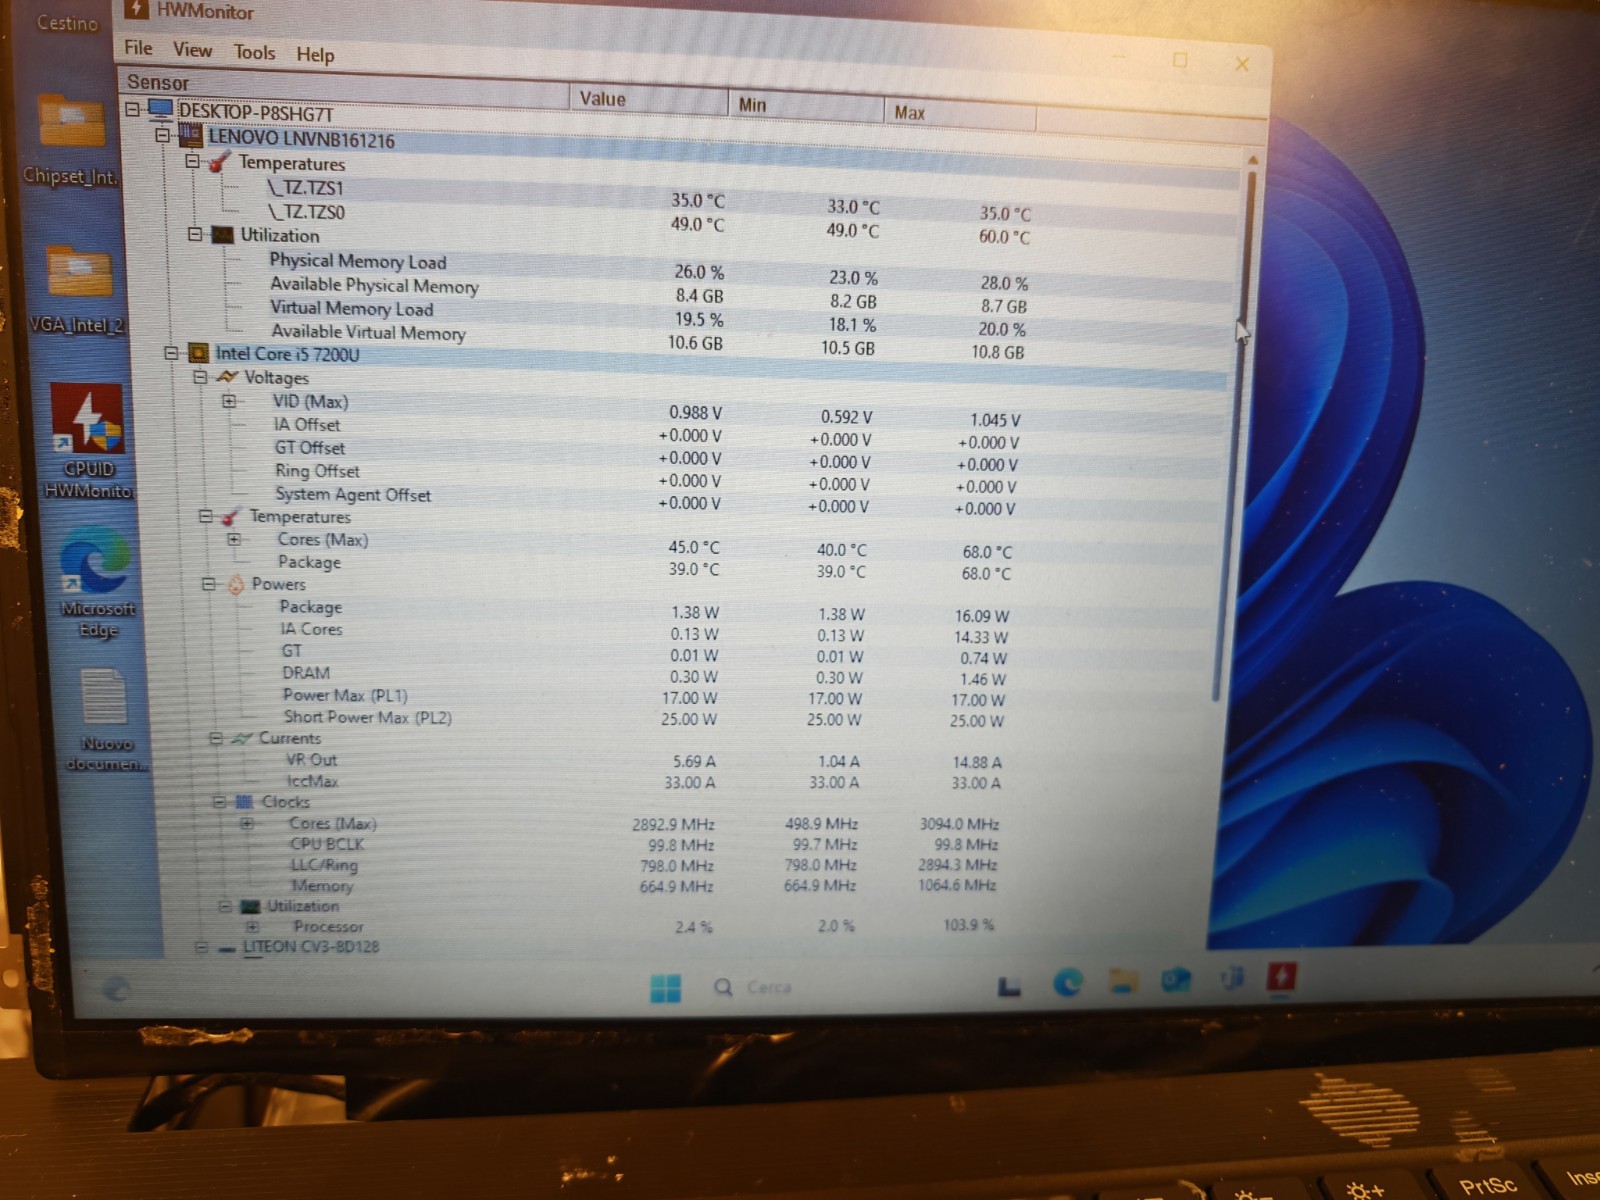Collapse the Powers group
Viewport: 1600px width, 1200px height.
pos(209,583)
